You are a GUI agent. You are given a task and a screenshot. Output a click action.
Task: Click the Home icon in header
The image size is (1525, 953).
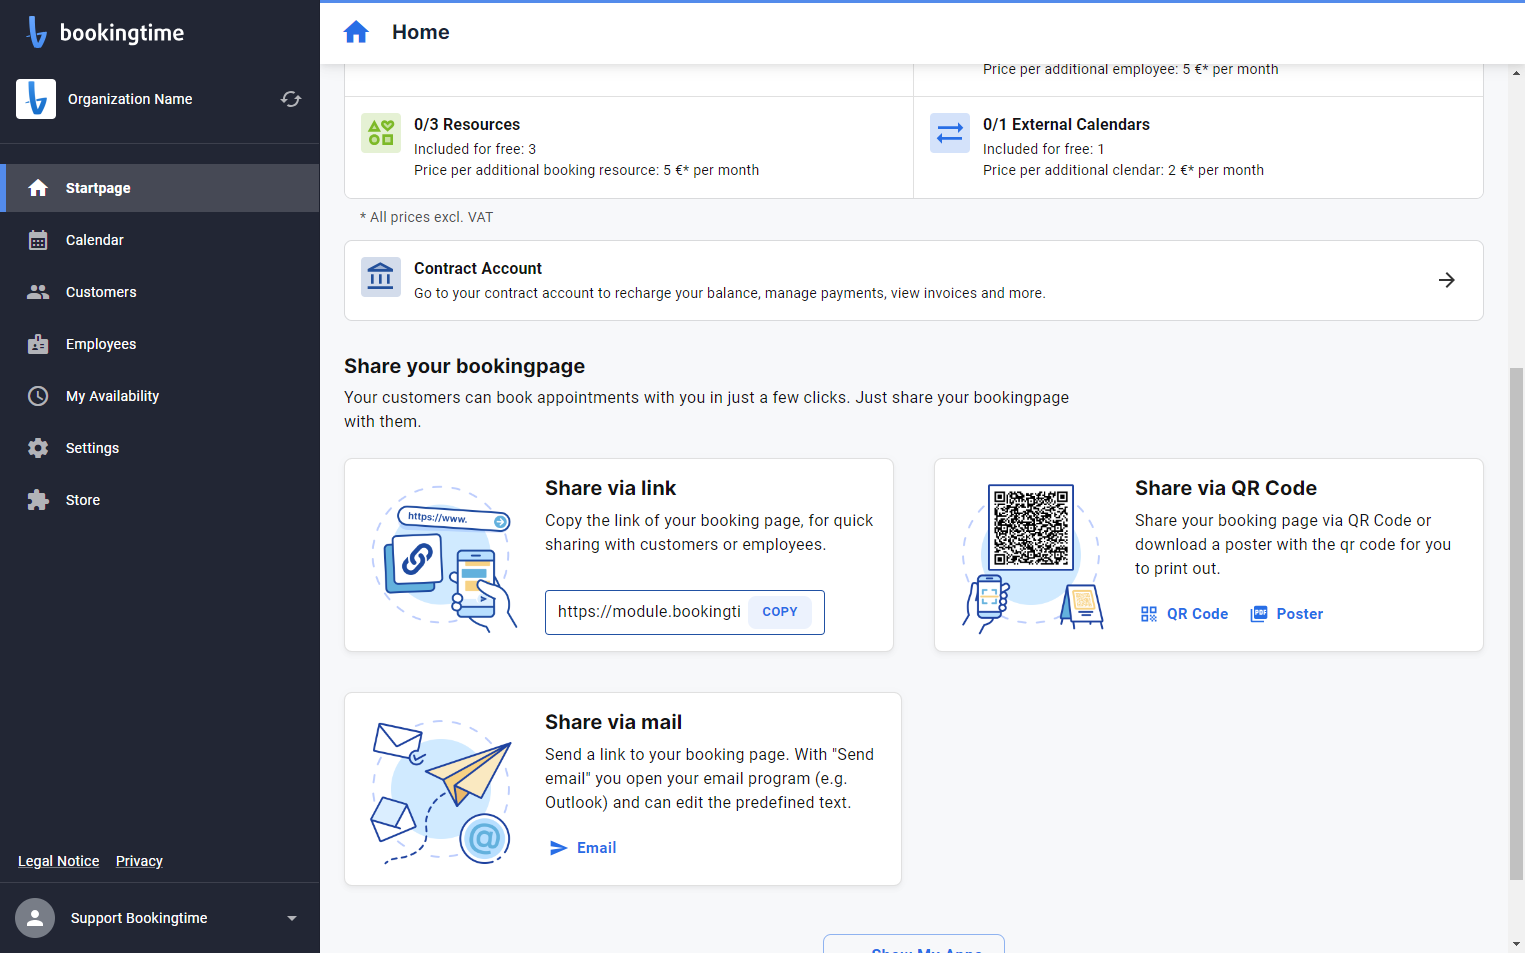[x=356, y=32]
